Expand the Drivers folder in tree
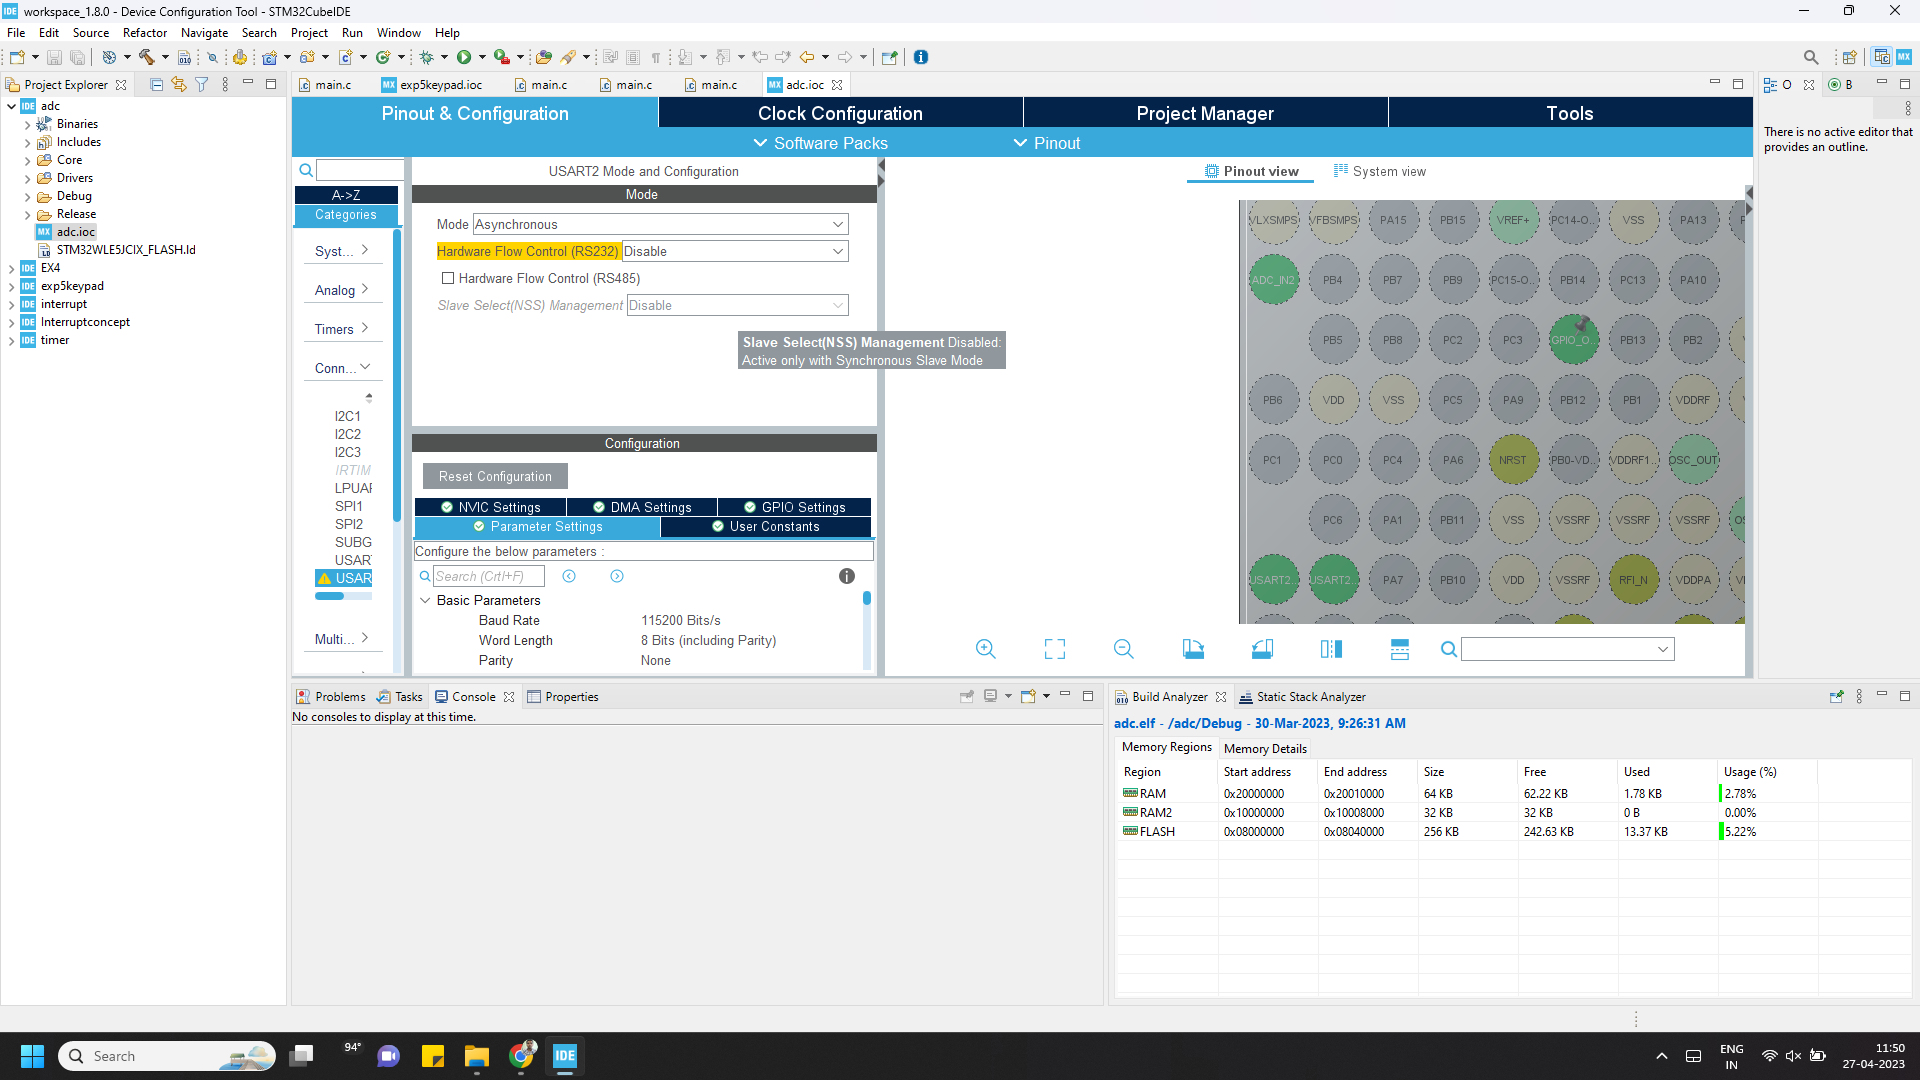 [27, 178]
